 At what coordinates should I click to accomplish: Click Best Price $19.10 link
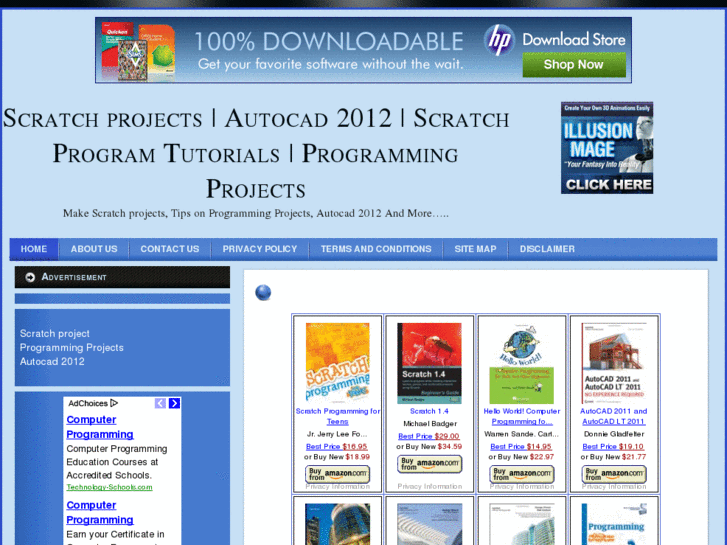pyautogui.click(x=613, y=446)
